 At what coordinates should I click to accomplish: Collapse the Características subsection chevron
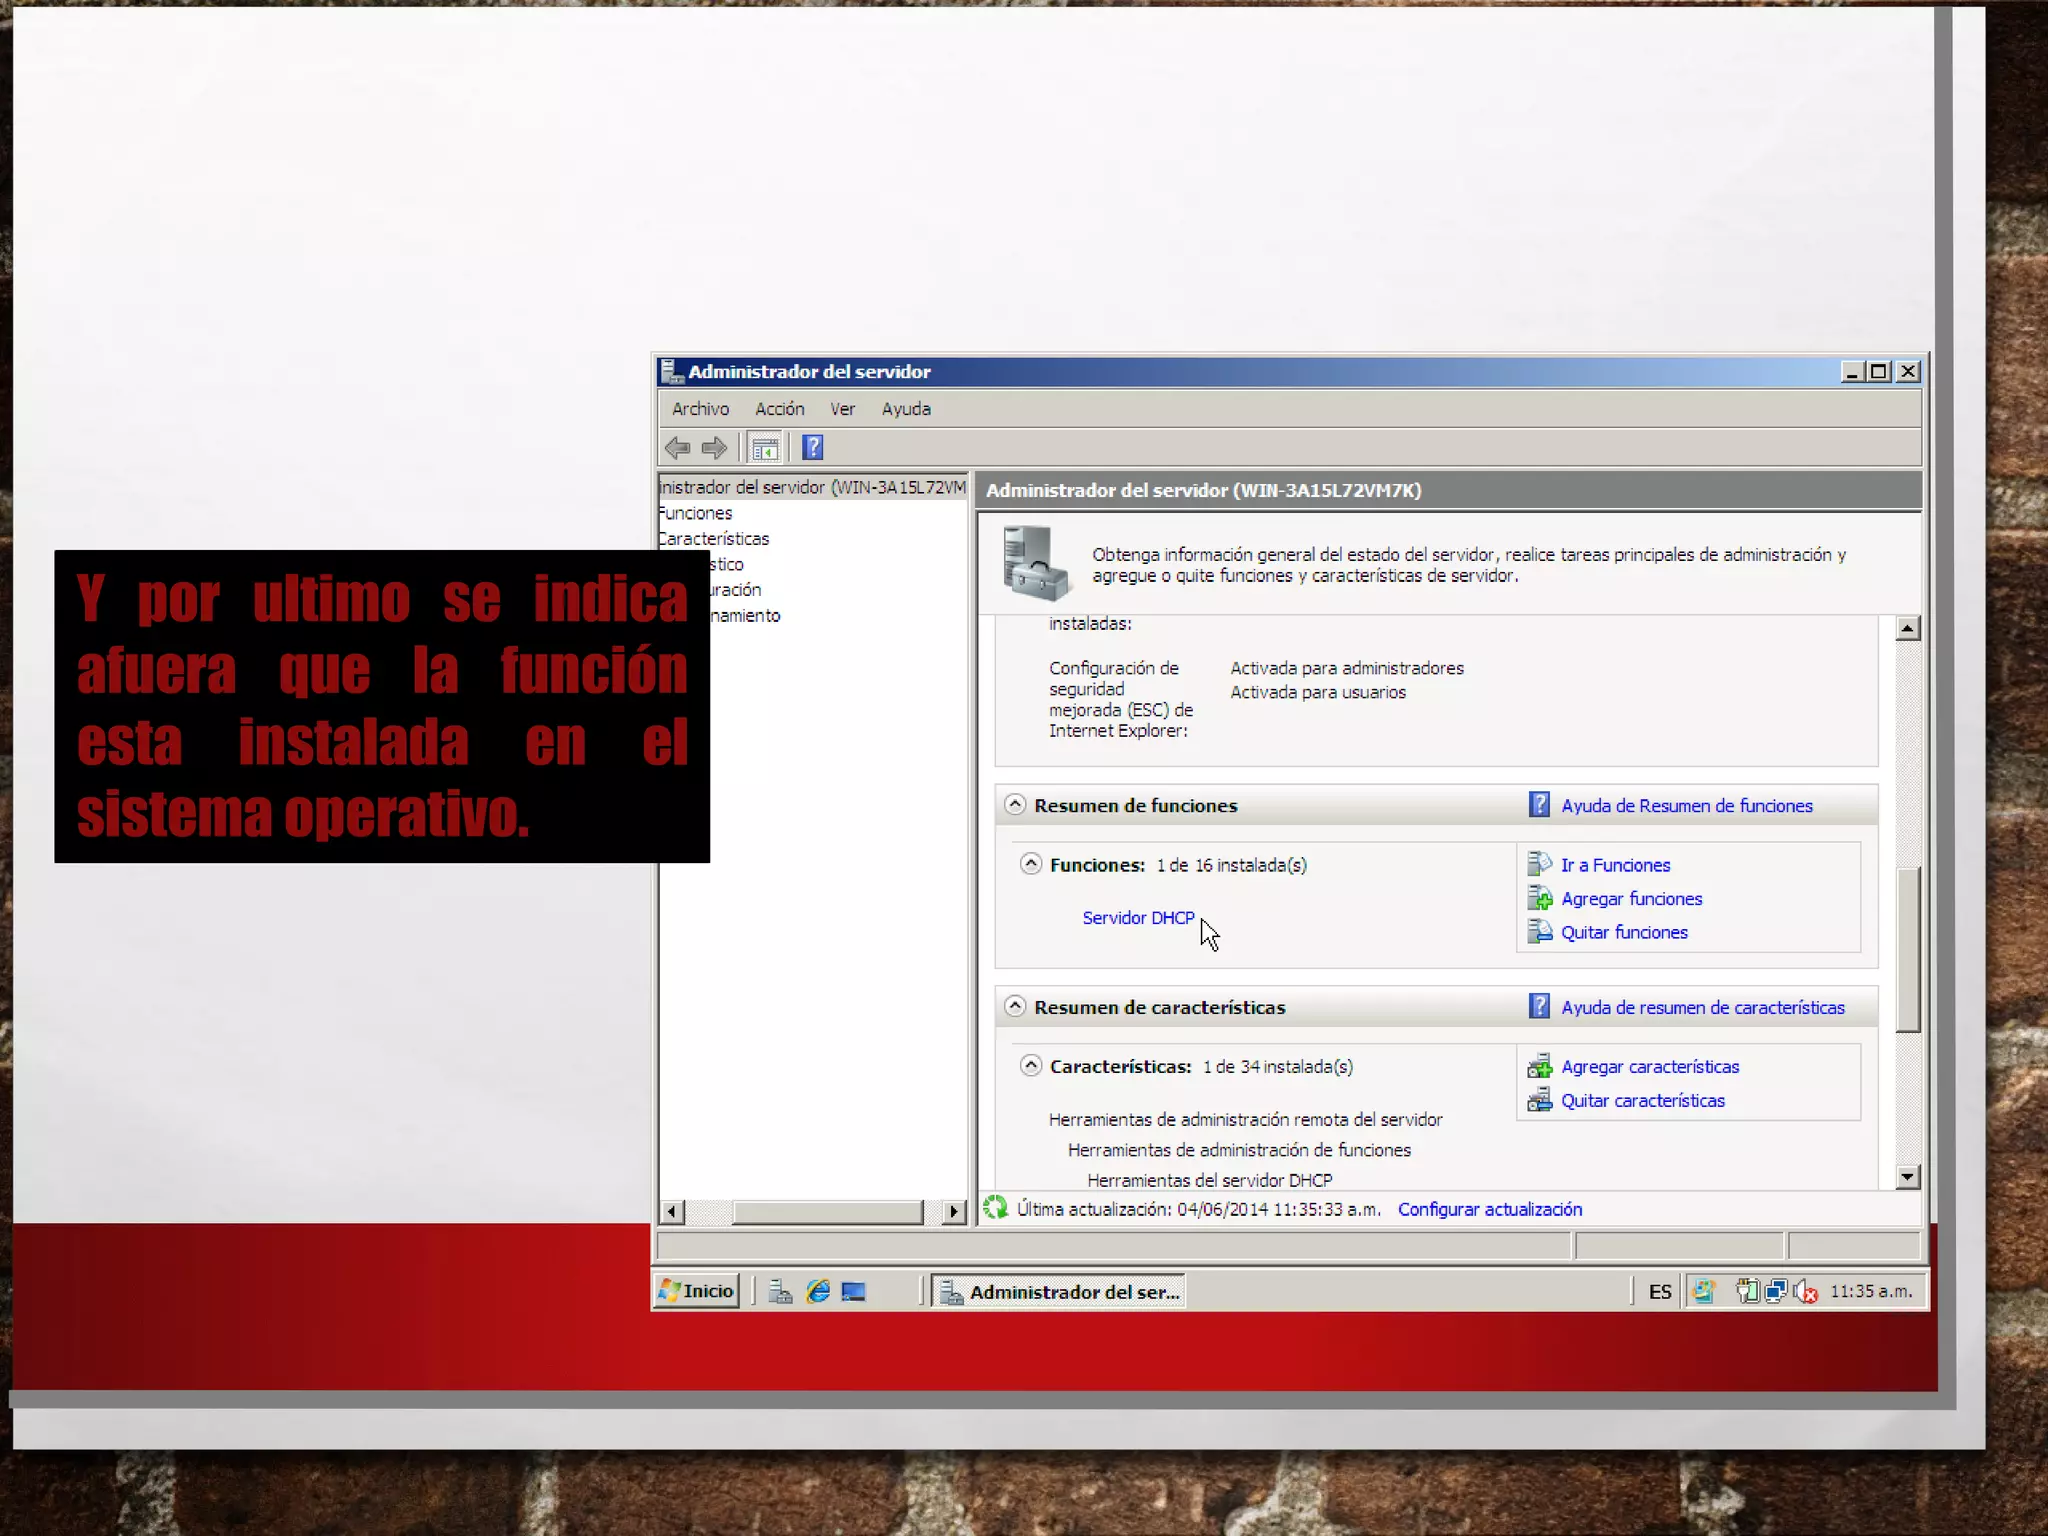pos(1031,1065)
